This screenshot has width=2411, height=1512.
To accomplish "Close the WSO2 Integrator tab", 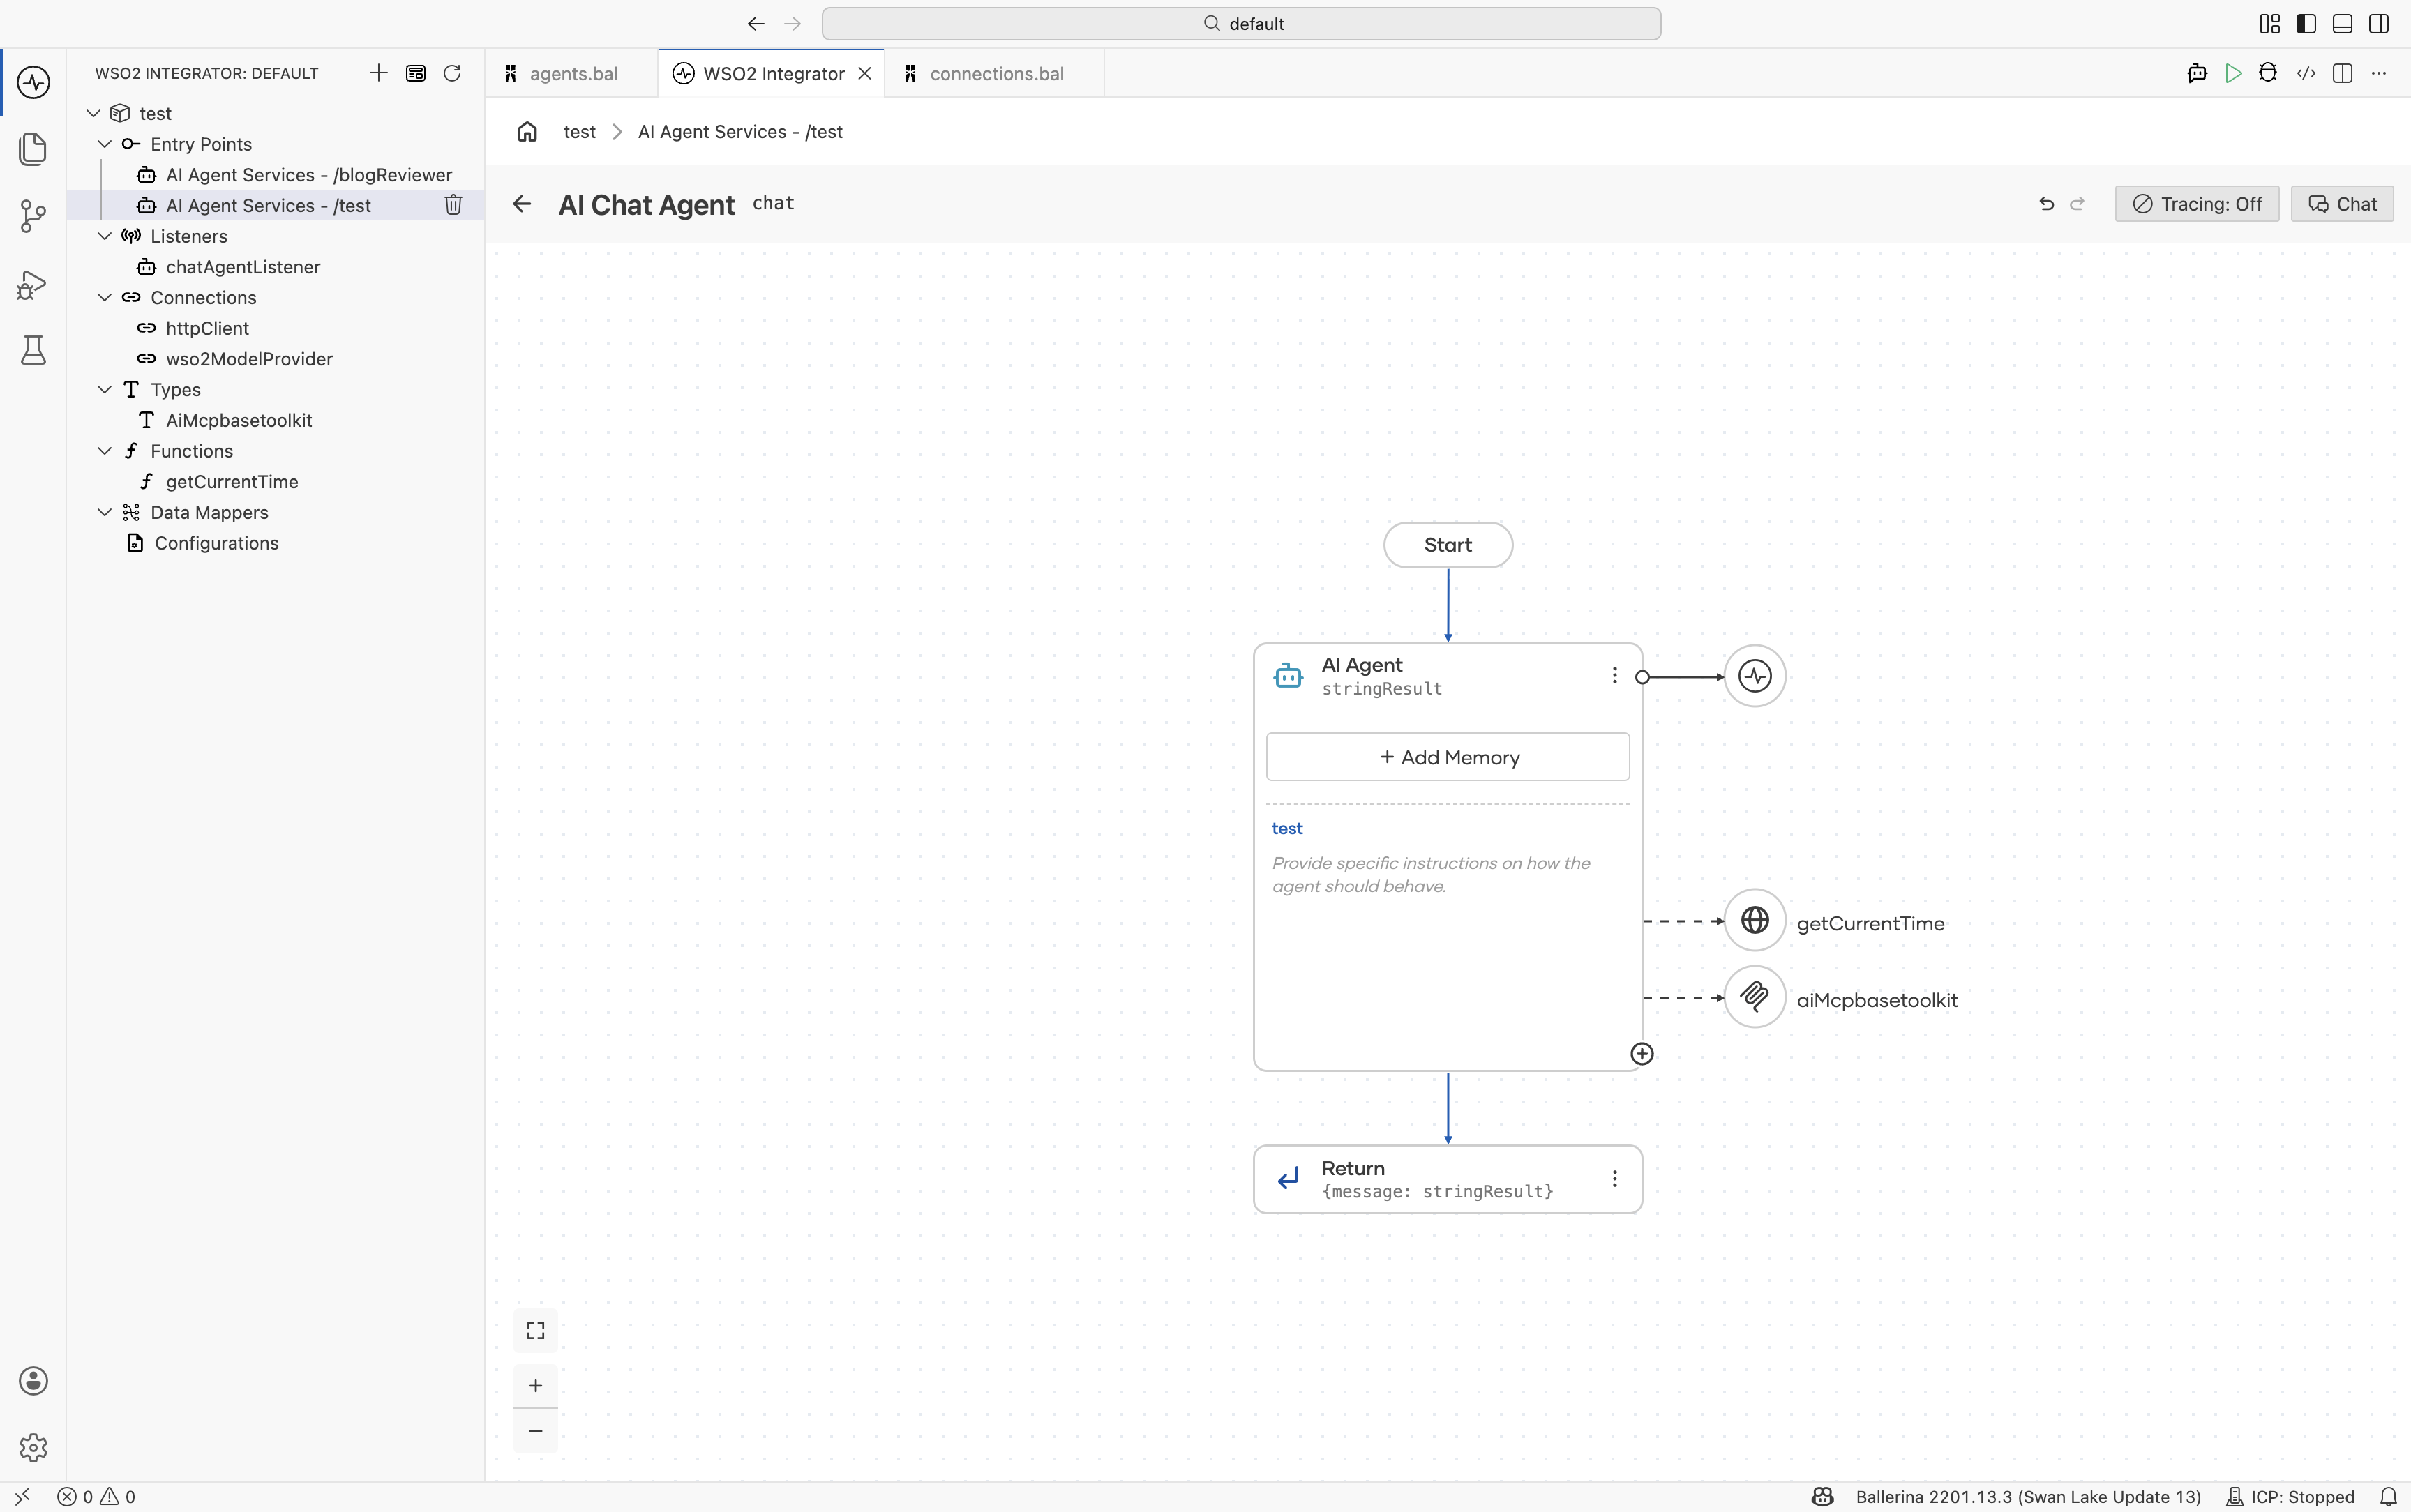I will [x=865, y=74].
